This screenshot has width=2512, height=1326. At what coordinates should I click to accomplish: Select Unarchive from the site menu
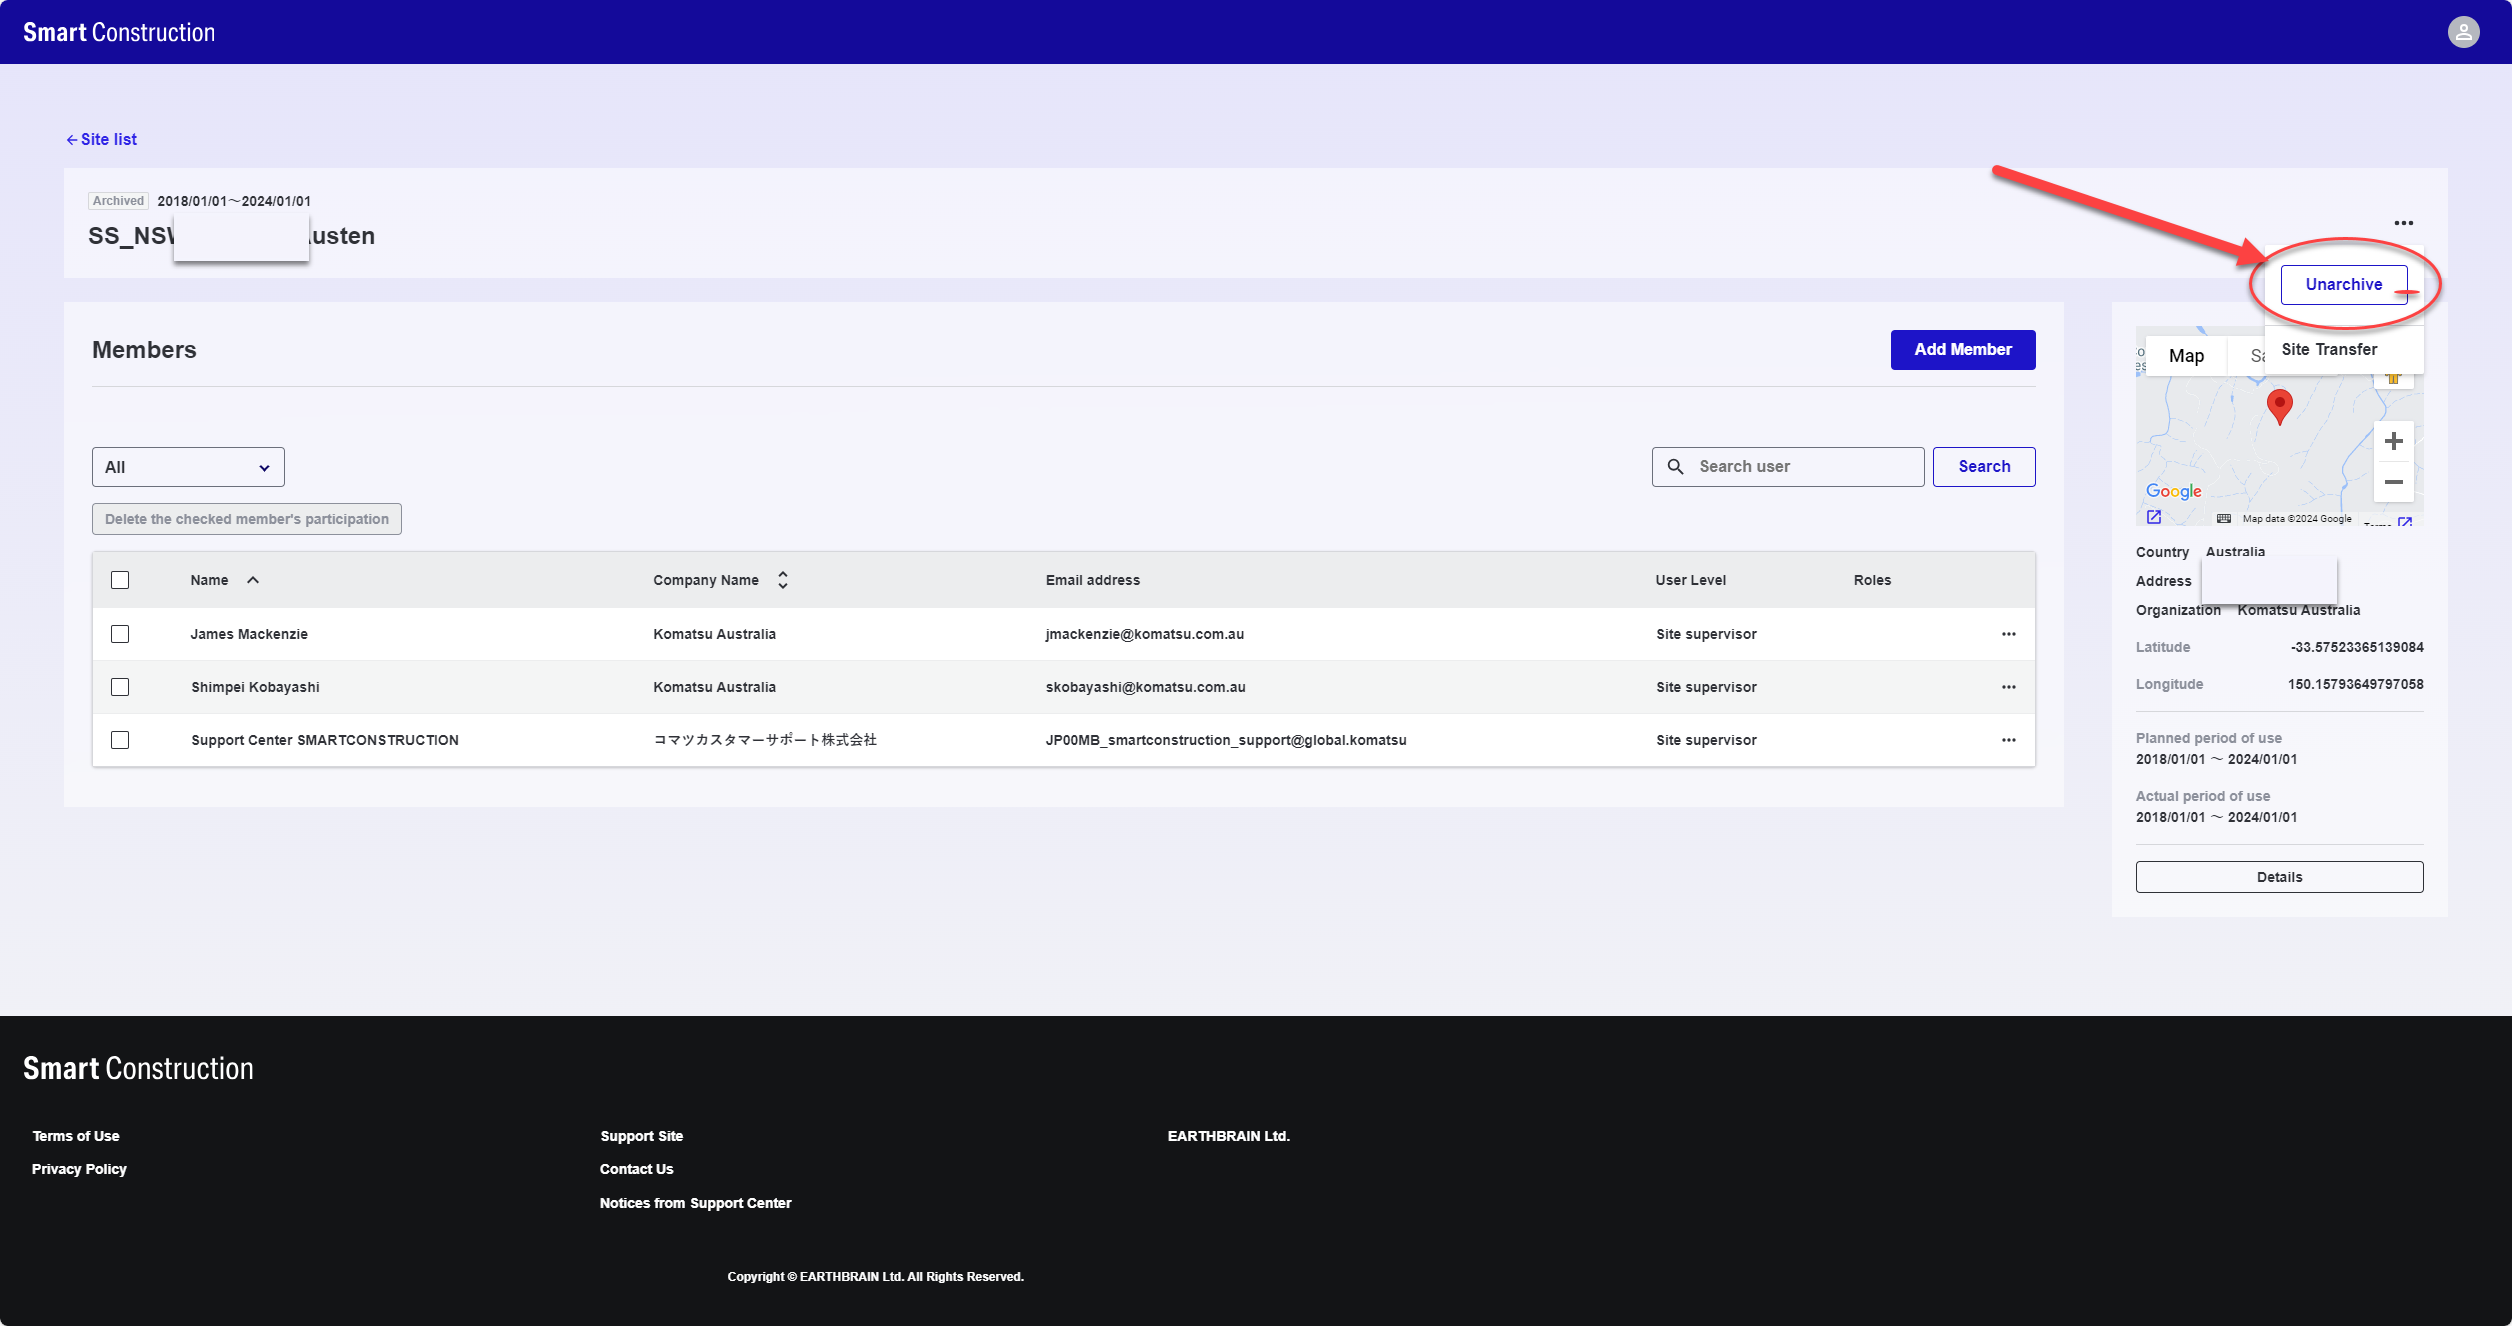click(2343, 285)
